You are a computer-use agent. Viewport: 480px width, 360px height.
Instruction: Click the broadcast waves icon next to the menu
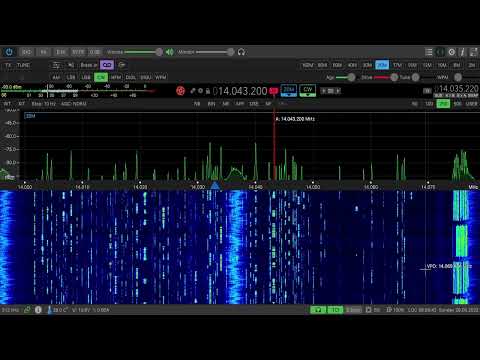click(x=440, y=52)
